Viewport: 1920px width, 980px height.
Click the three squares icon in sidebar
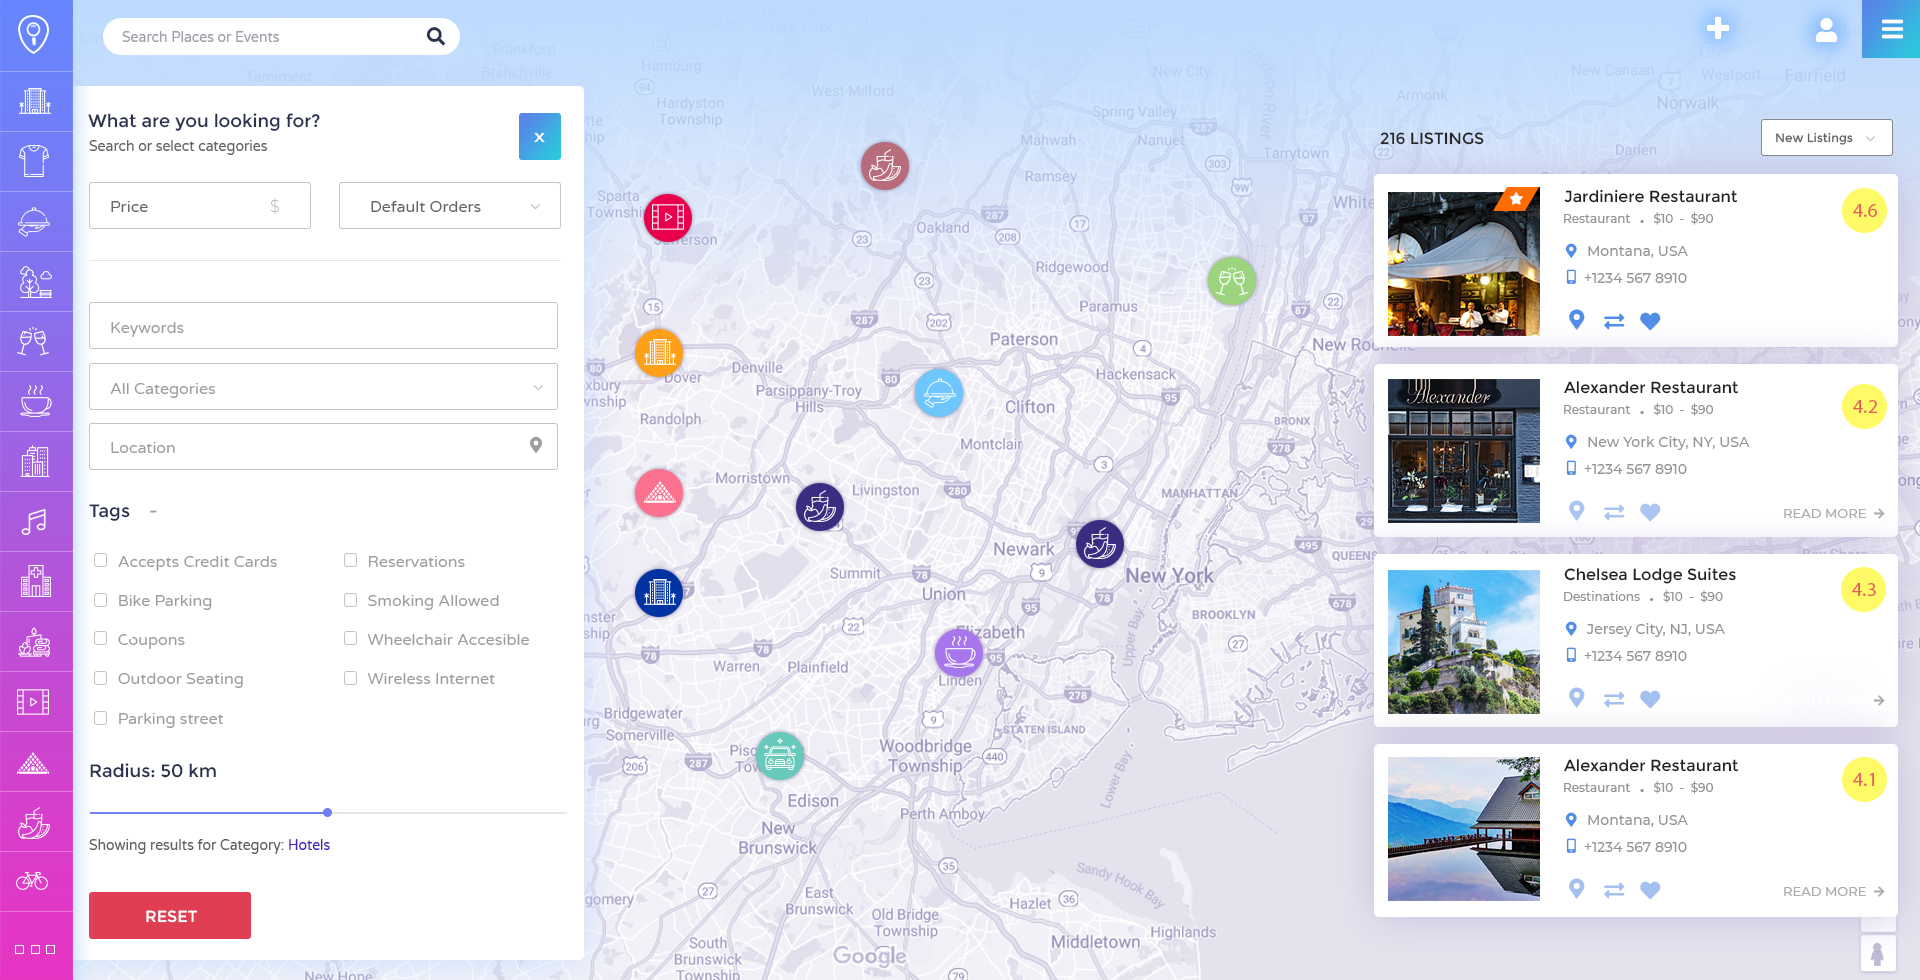tap(35, 949)
